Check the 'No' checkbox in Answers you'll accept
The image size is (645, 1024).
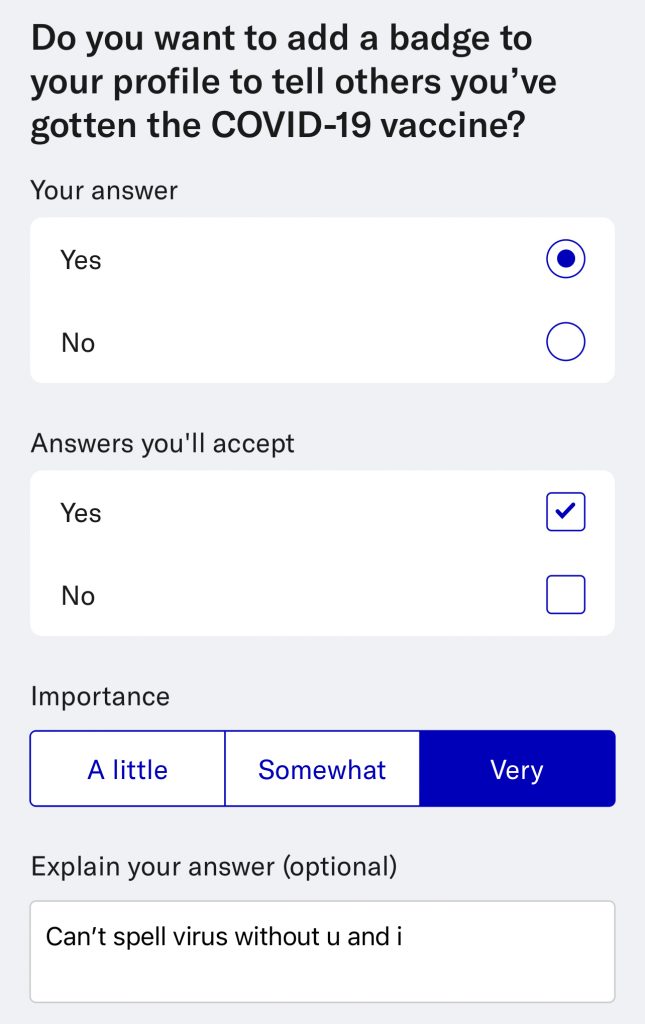coord(565,596)
